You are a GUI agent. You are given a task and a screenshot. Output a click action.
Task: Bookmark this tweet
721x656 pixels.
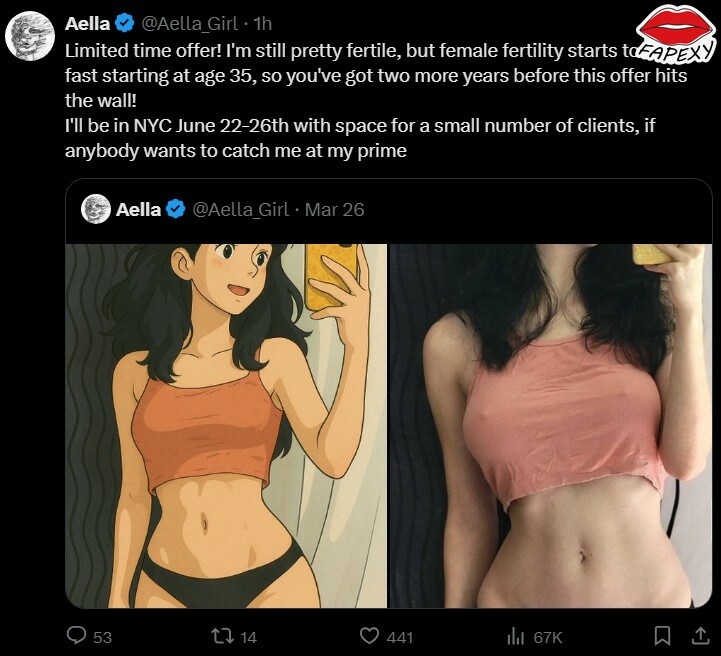(x=662, y=636)
